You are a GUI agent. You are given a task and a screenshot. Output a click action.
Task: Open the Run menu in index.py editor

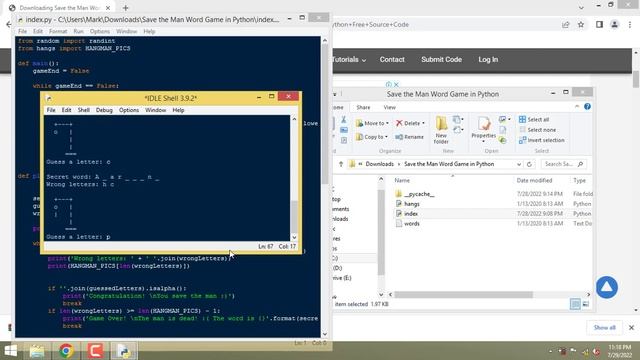(x=78, y=31)
